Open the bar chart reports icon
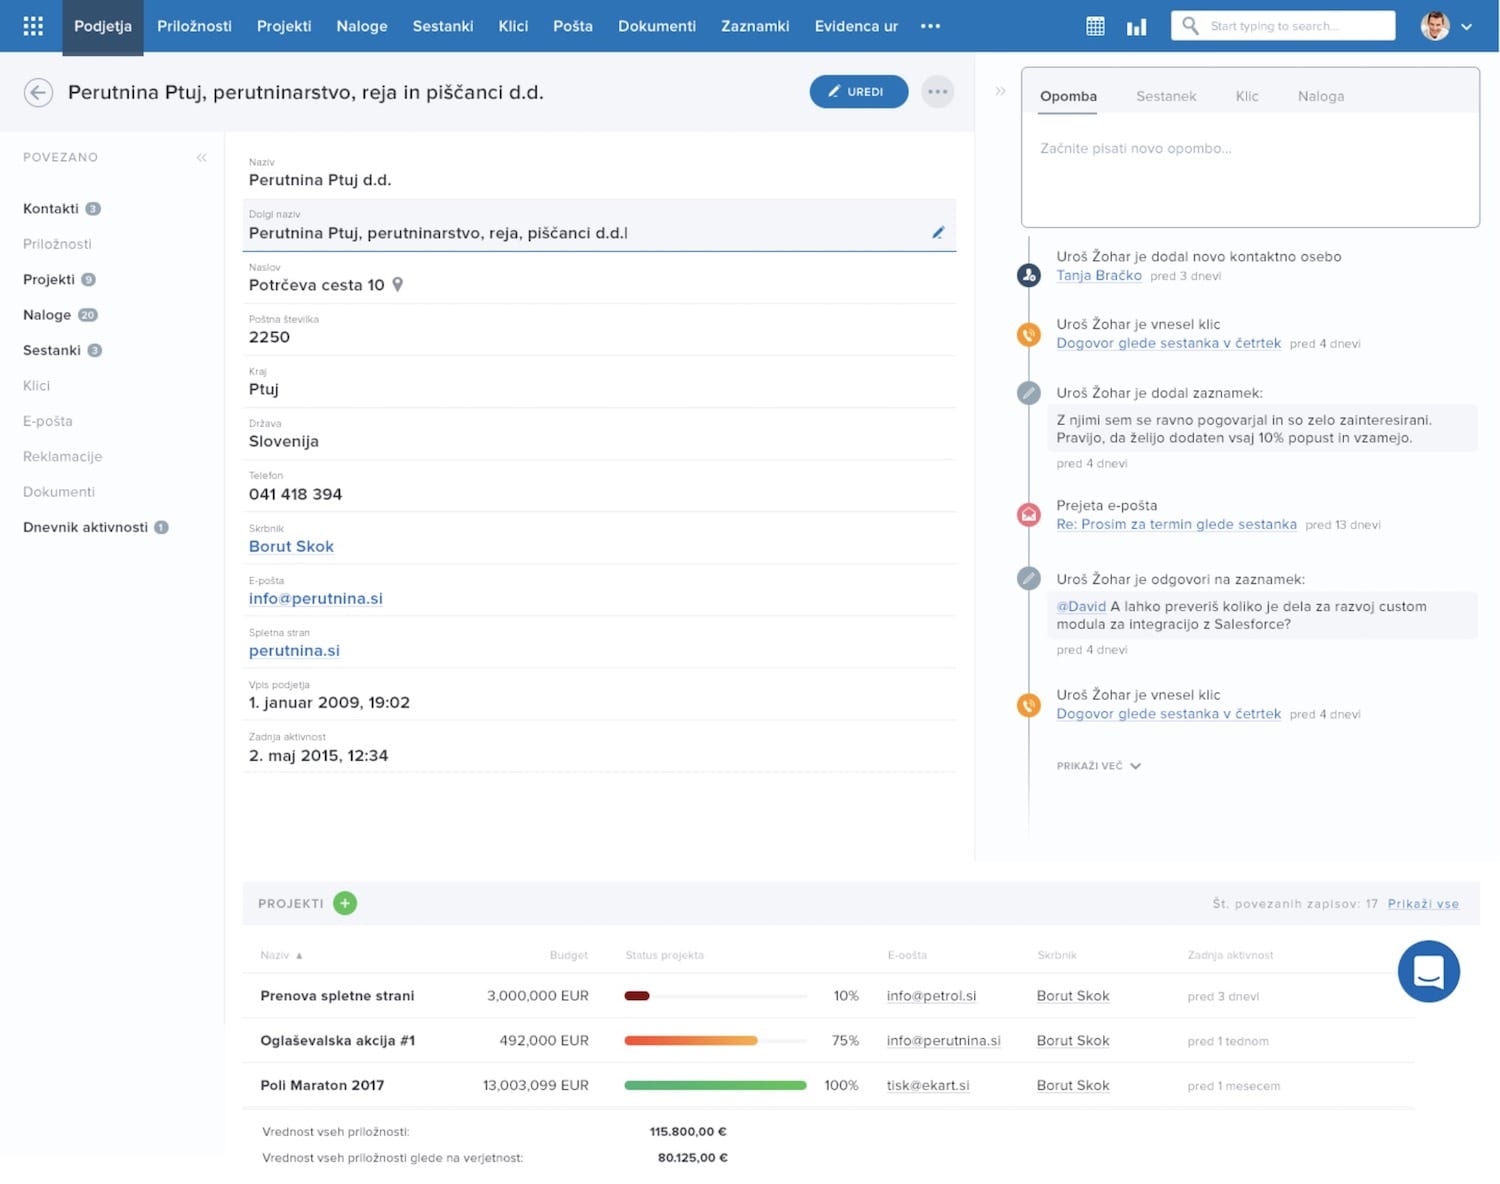1500x1184 pixels. (x=1136, y=26)
